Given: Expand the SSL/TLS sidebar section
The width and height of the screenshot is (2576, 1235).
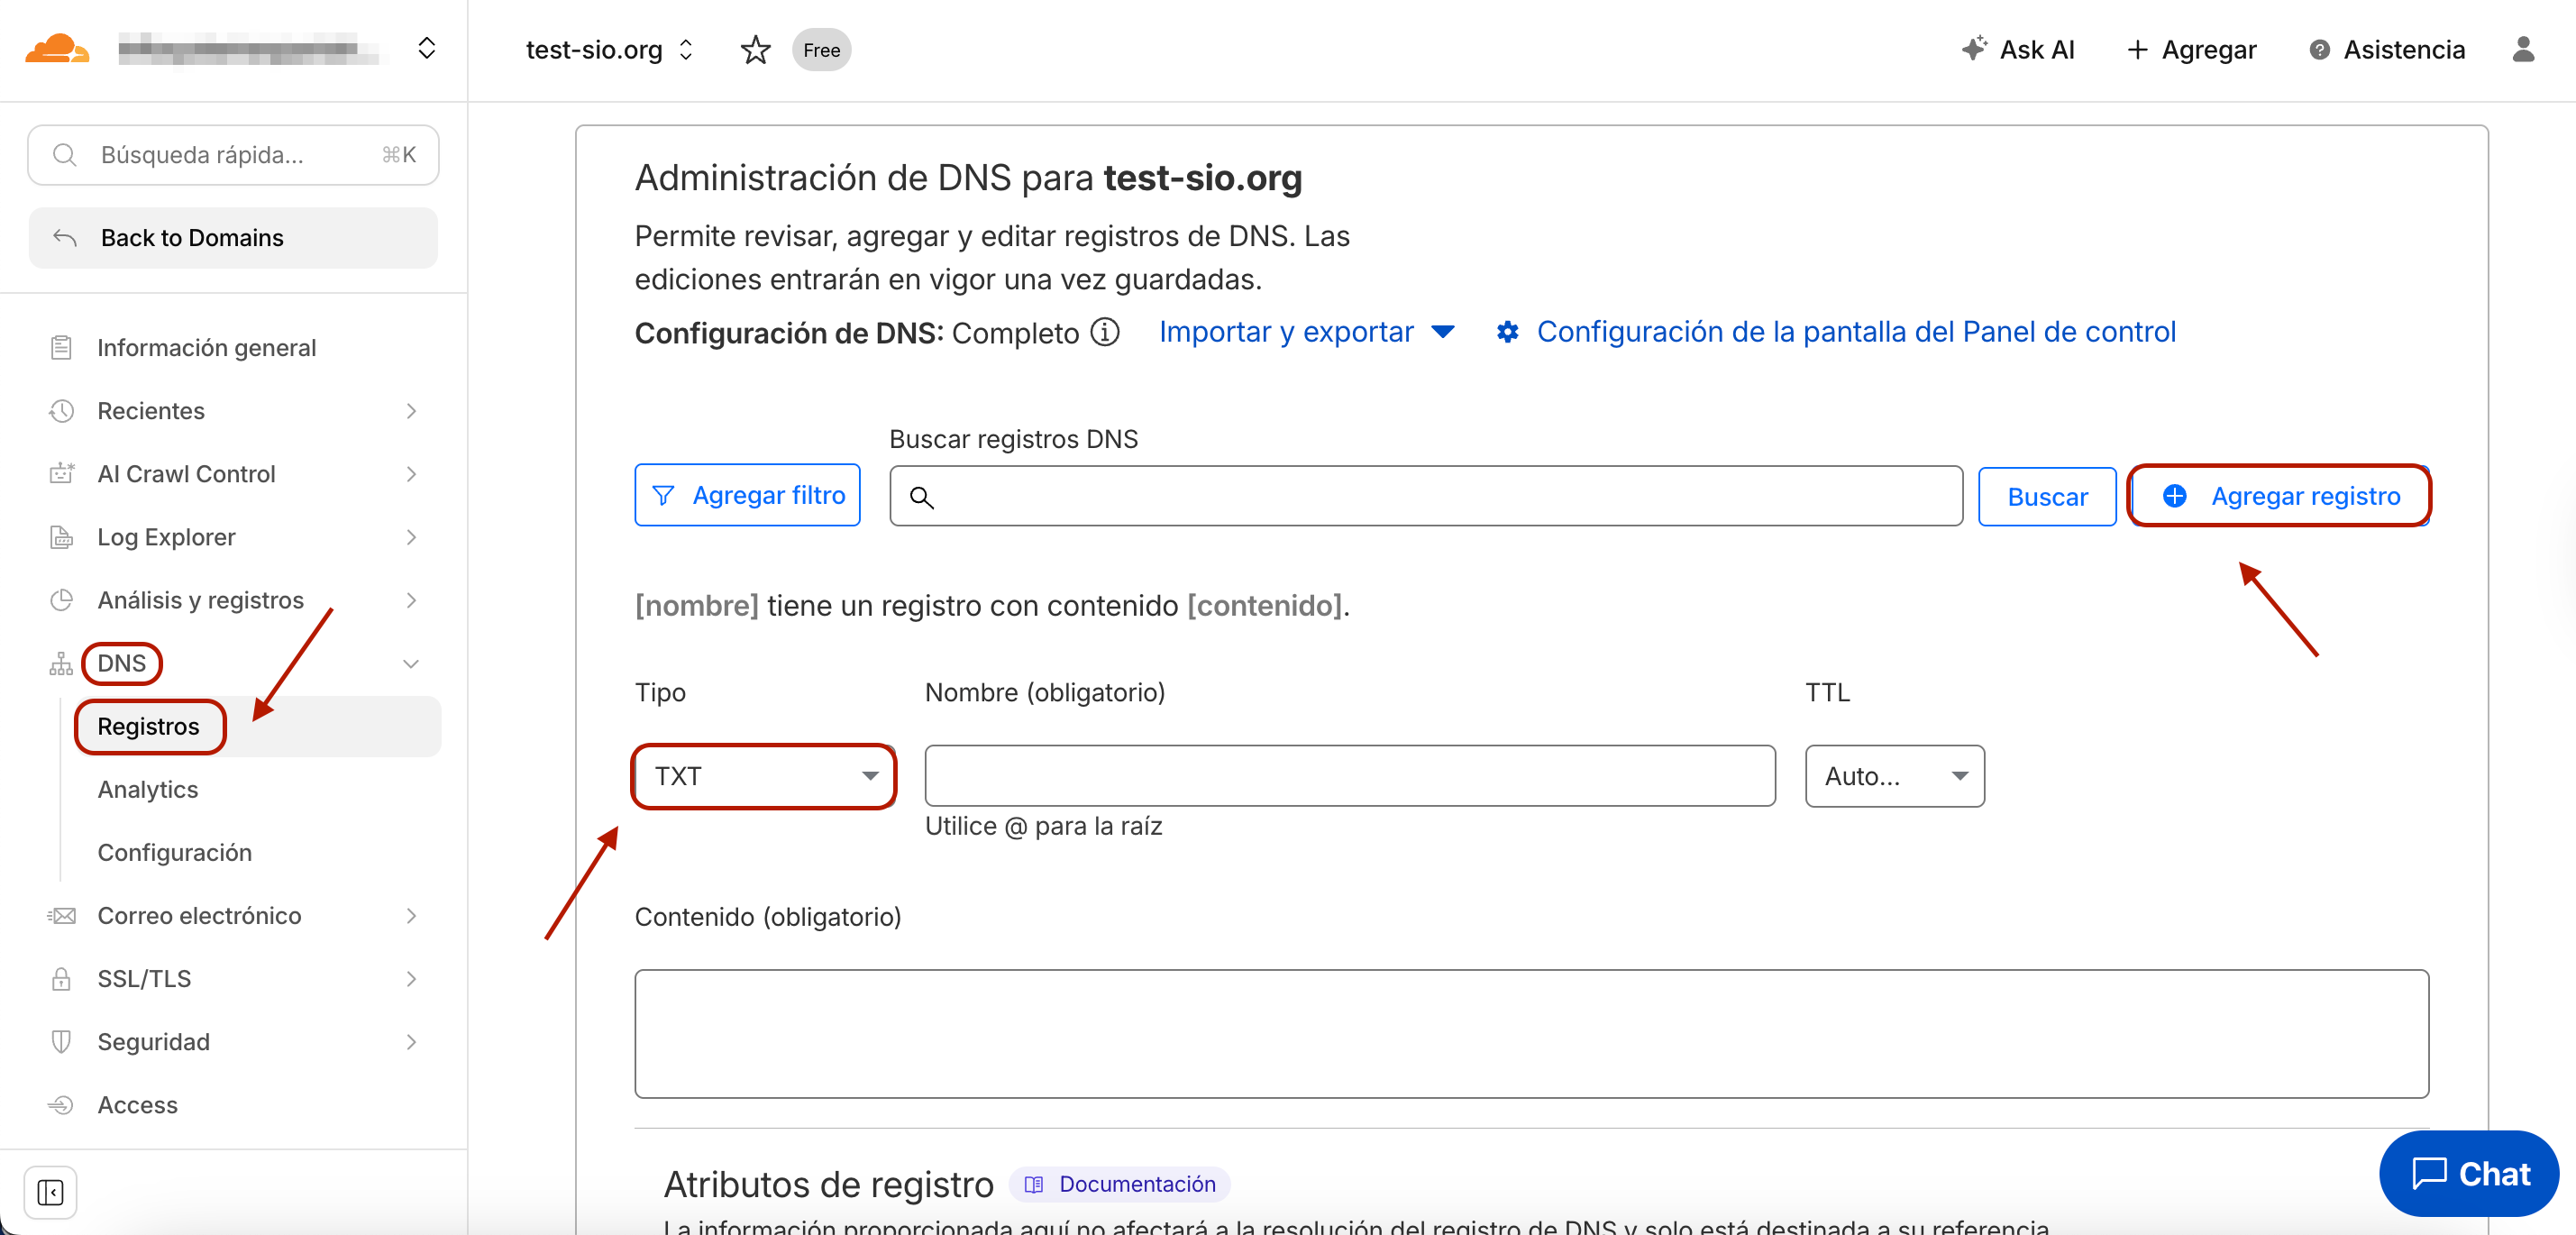Looking at the screenshot, I should [410, 978].
